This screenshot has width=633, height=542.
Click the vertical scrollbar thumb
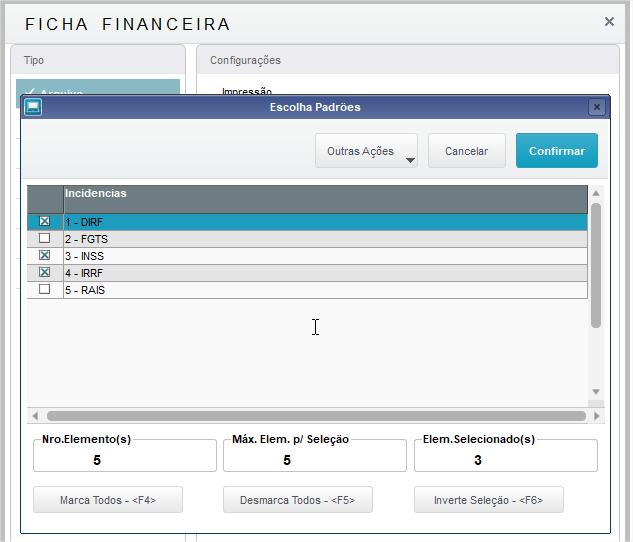tap(596, 265)
